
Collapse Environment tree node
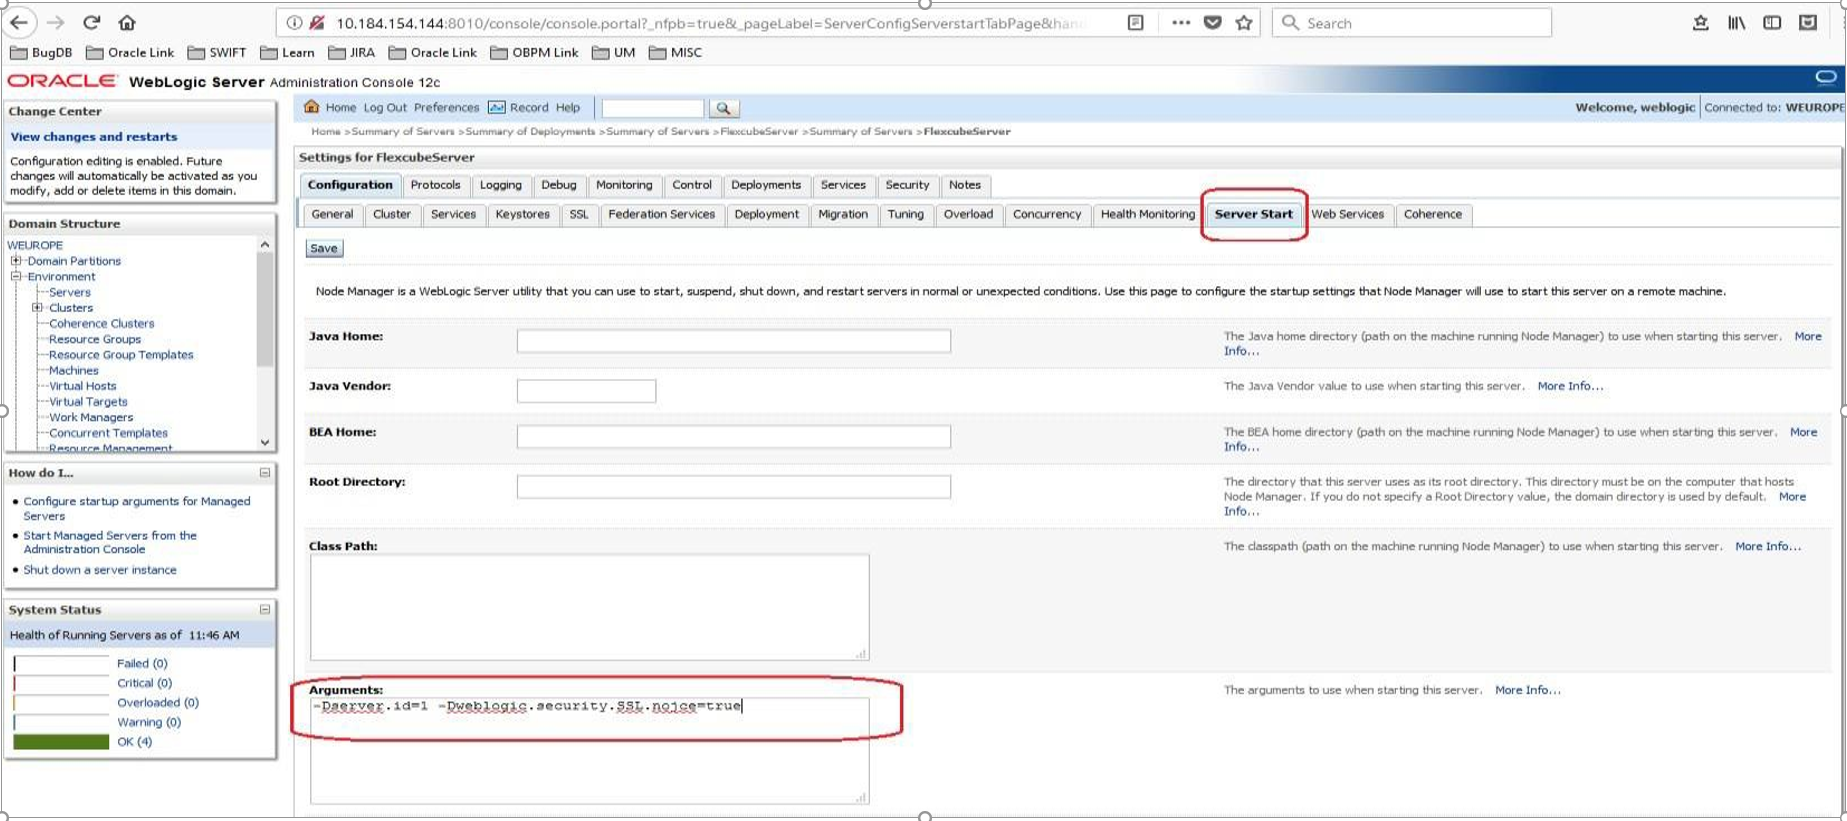pyautogui.click(x=16, y=276)
